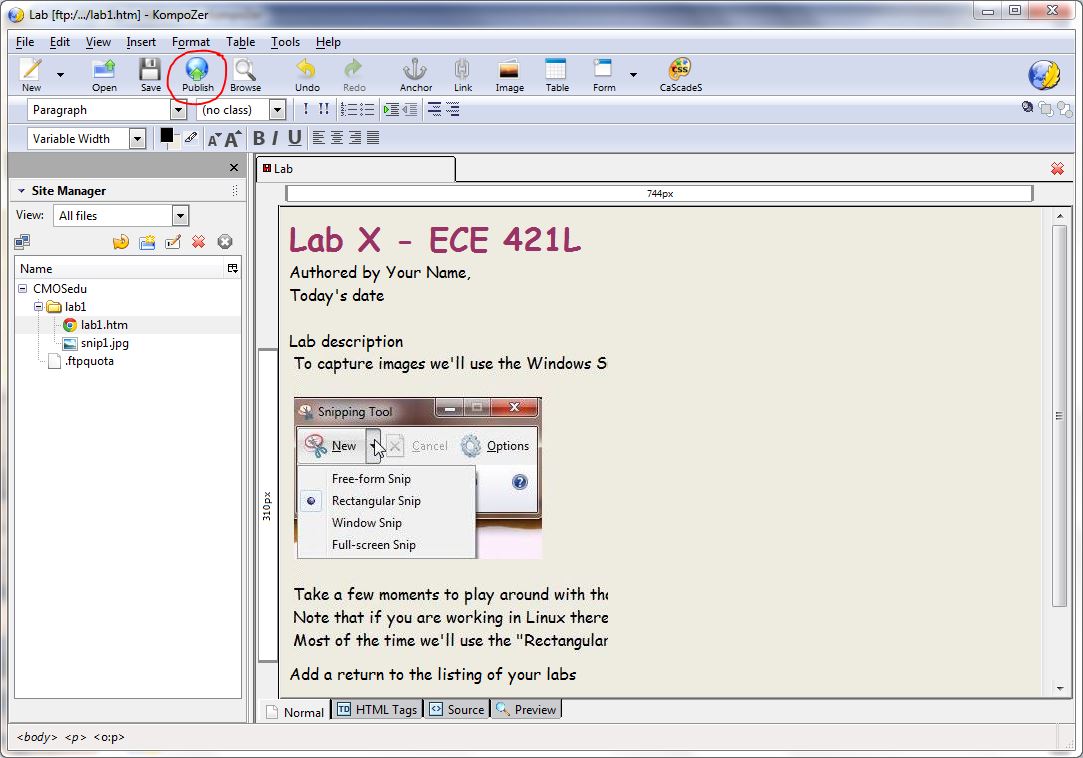Click the Save button
Image resolution: width=1083 pixels, height=758 pixels.
click(x=150, y=72)
